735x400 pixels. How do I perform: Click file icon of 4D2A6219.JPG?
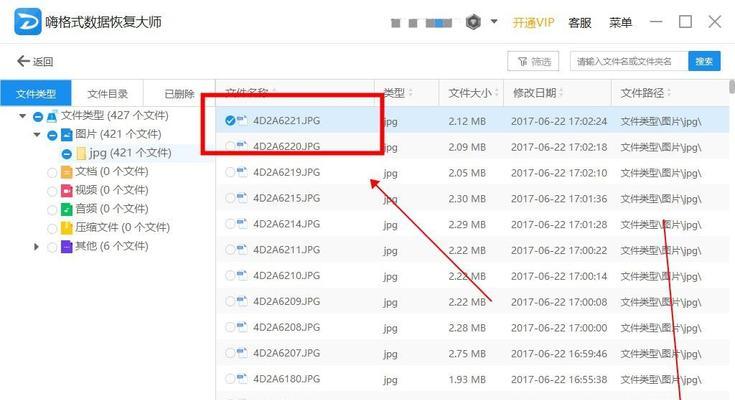tap(242, 172)
